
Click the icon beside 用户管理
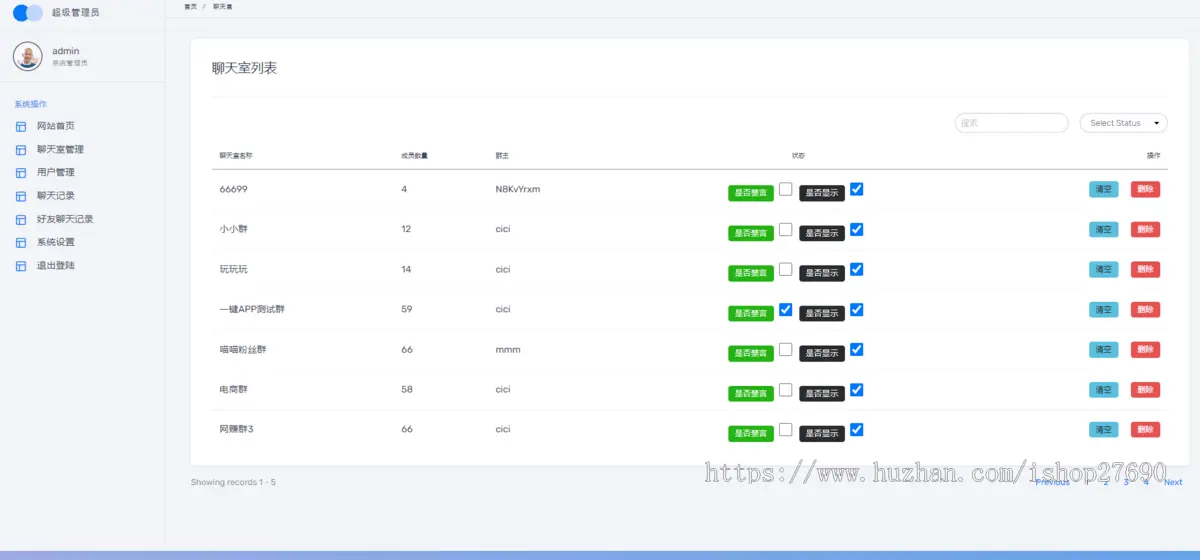[x=21, y=173]
